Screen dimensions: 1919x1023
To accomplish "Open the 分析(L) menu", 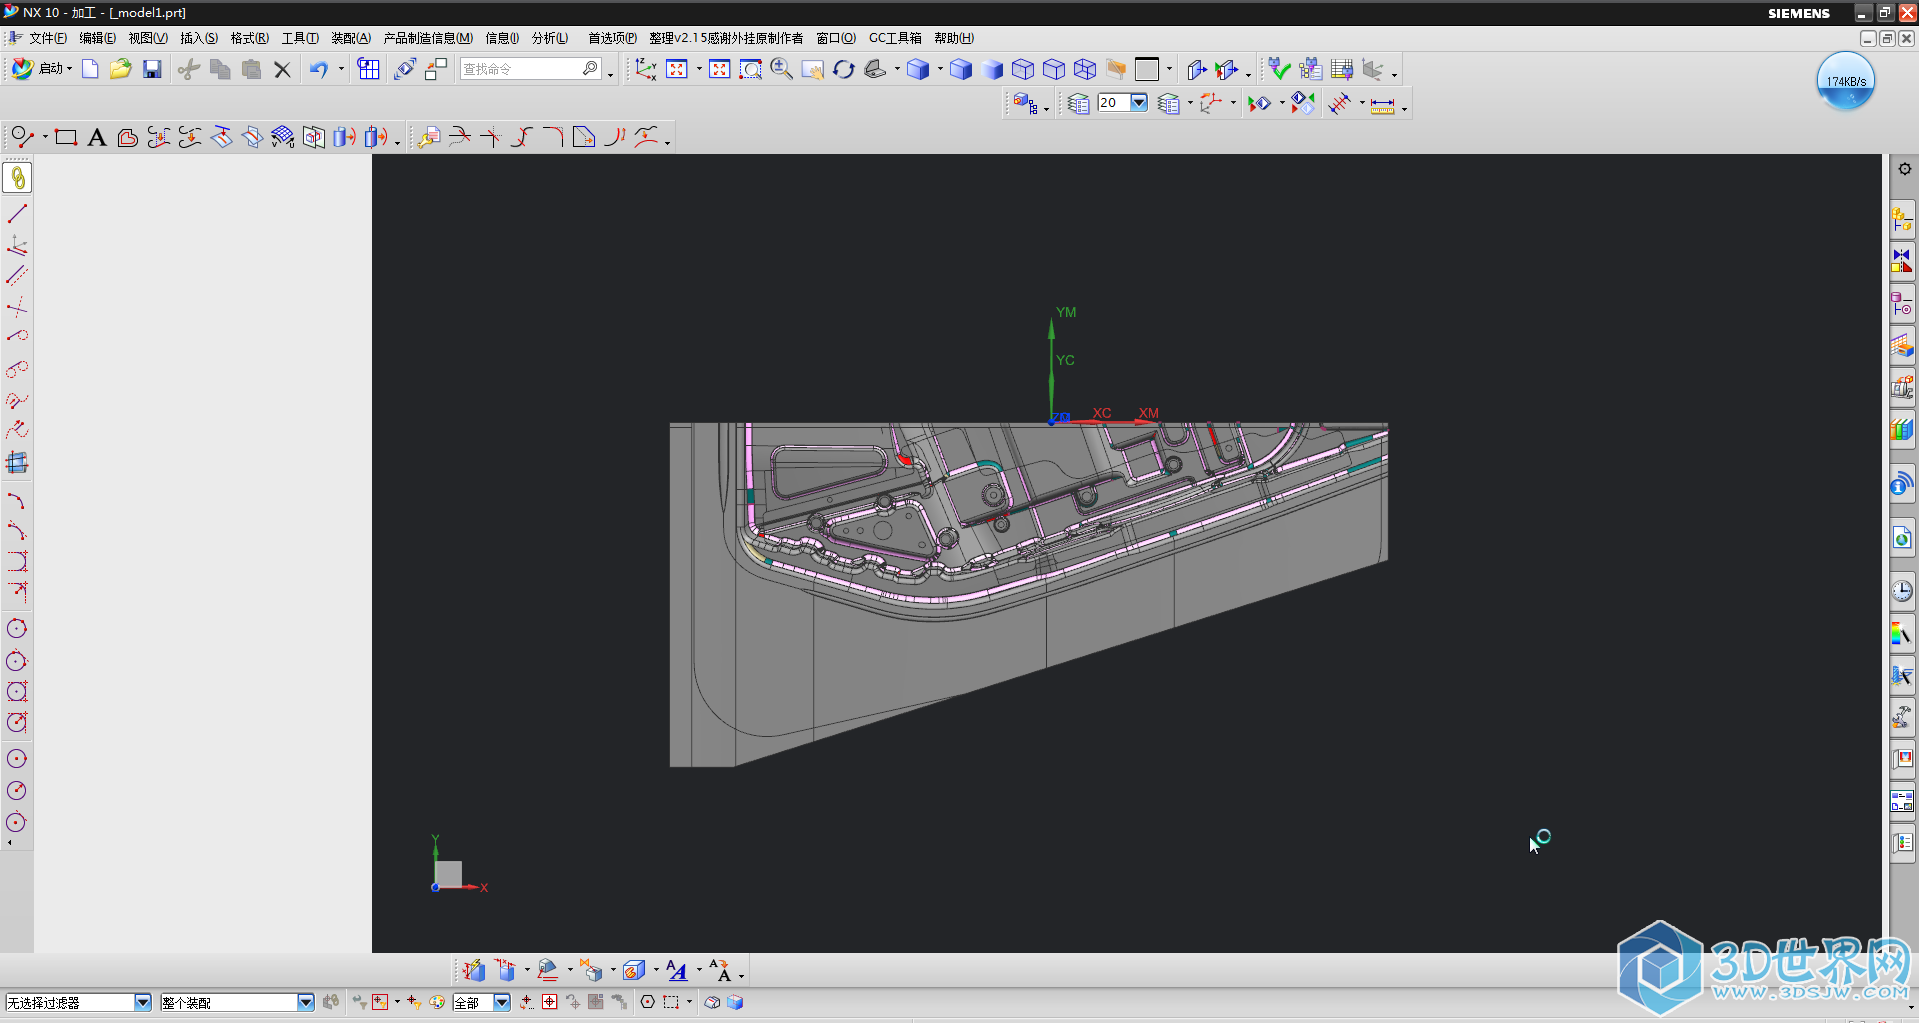I will click(549, 38).
